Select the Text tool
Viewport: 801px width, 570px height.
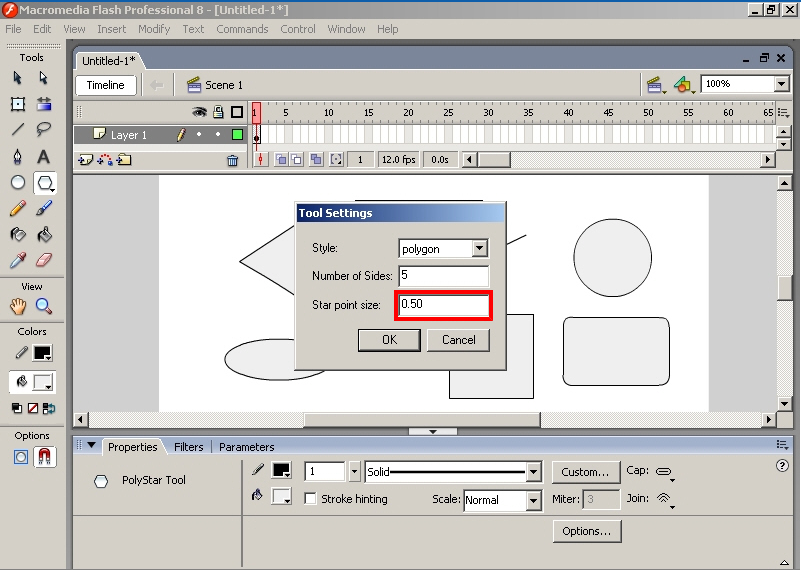pyautogui.click(x=44, y=156)
